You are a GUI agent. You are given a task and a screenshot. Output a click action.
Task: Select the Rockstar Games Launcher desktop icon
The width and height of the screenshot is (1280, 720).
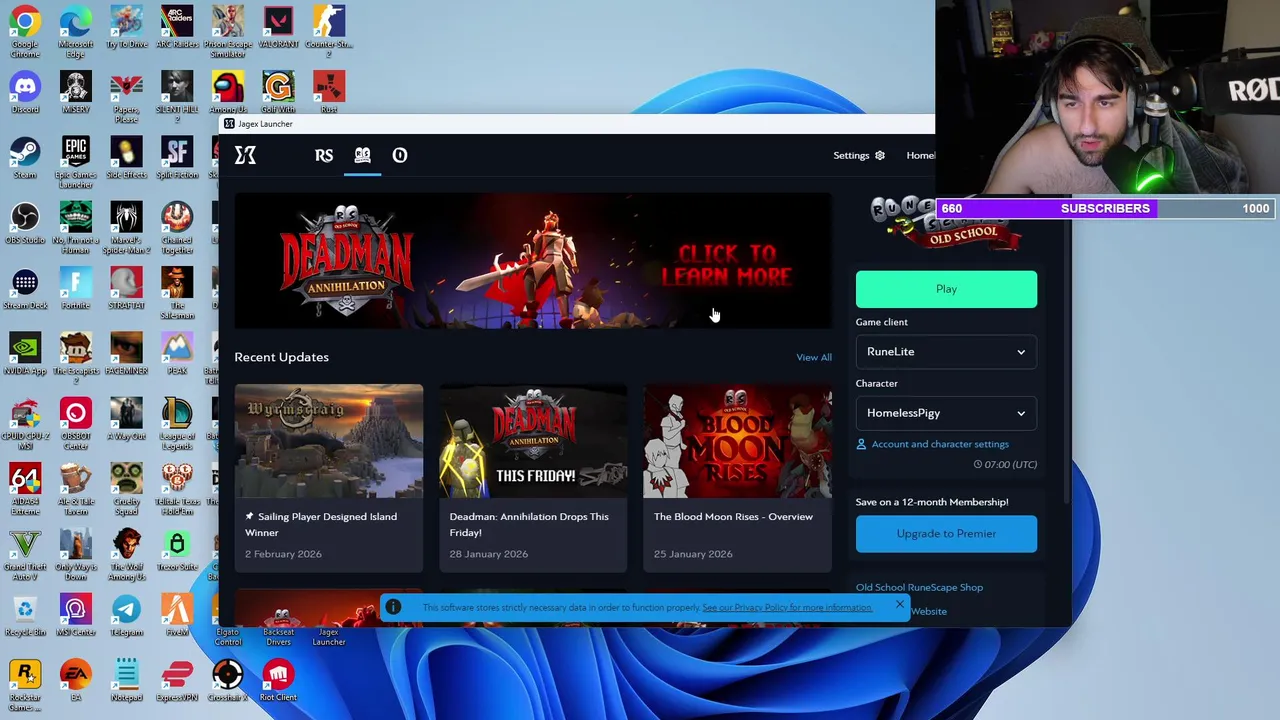click(x=25, y=685)
